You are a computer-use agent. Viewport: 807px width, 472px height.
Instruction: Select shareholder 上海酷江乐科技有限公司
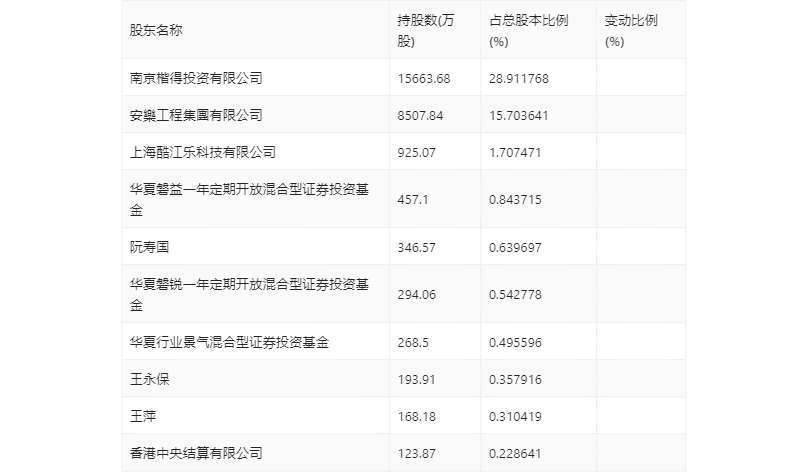tap(203, 152)
